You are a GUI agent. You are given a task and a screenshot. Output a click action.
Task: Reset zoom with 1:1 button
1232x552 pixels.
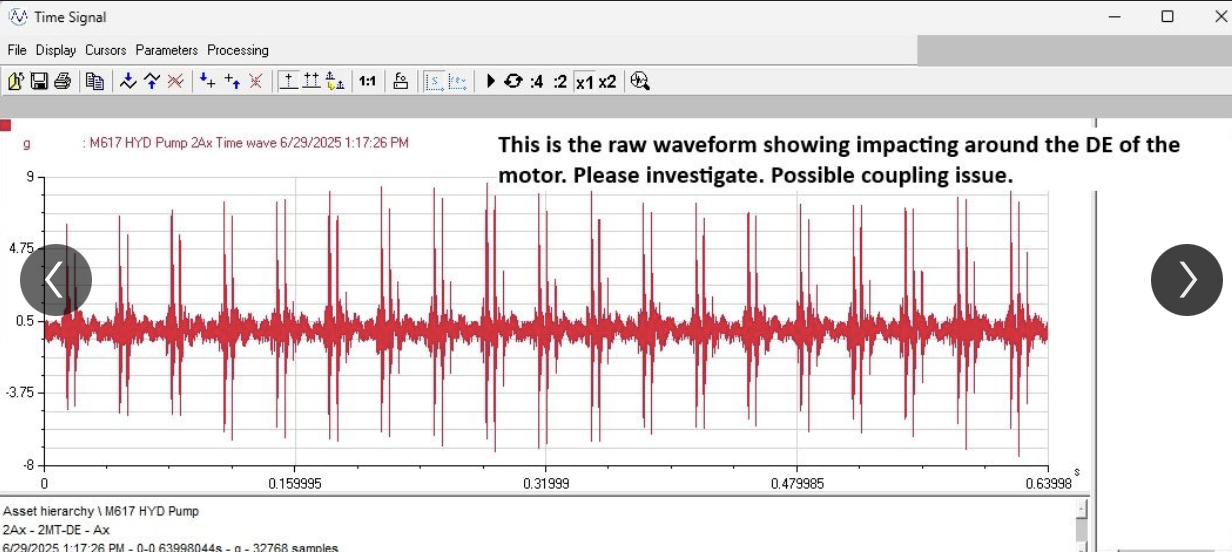(x=367, y=81)
